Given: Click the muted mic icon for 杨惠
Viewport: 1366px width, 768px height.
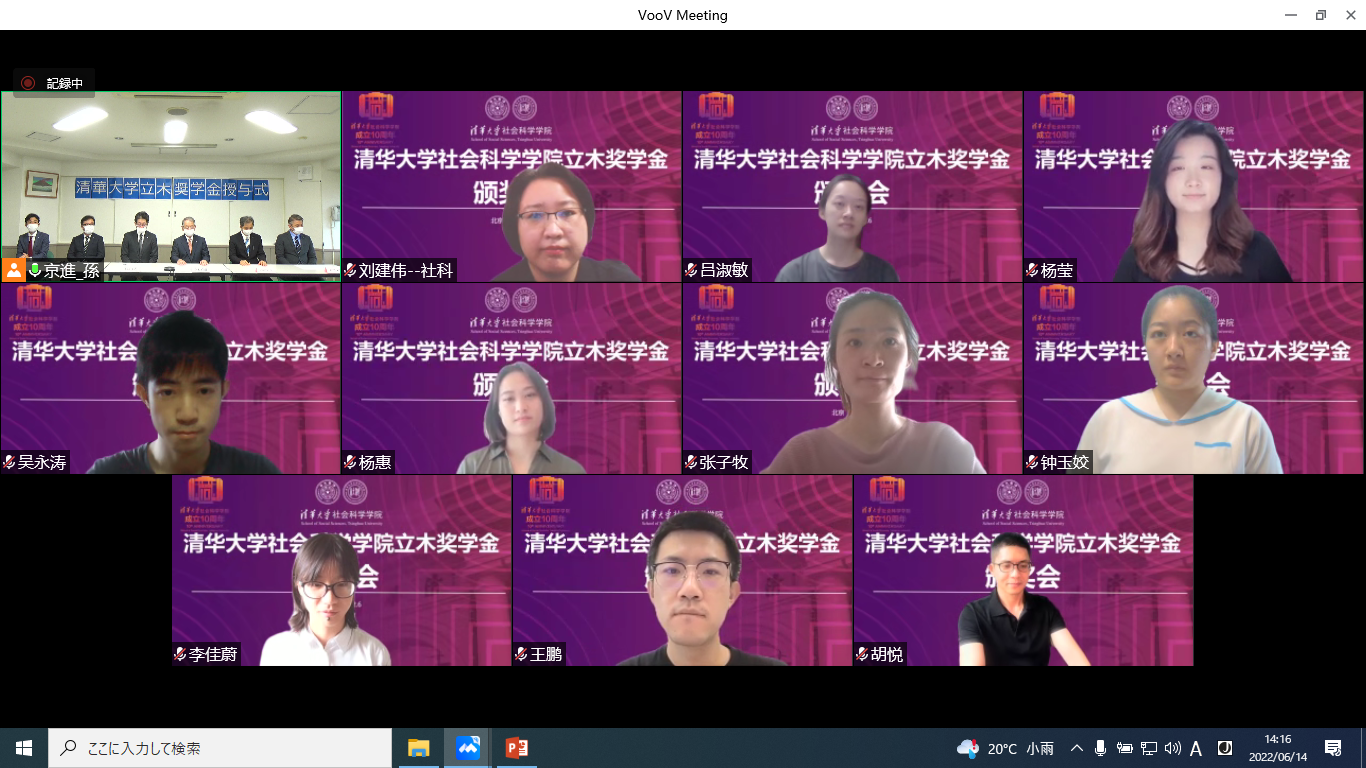Looking at the screenshot, I should [x=351, y=462].
